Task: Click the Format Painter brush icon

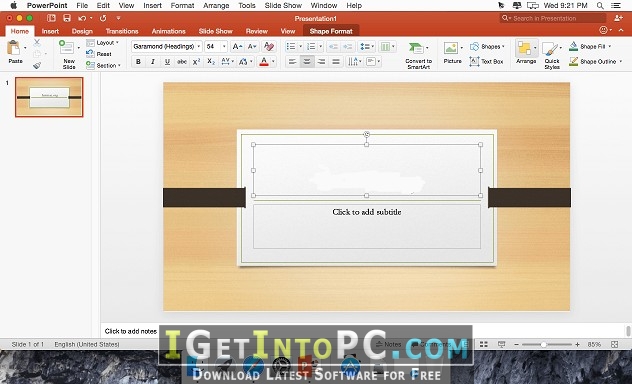Action: pos(37,65)
